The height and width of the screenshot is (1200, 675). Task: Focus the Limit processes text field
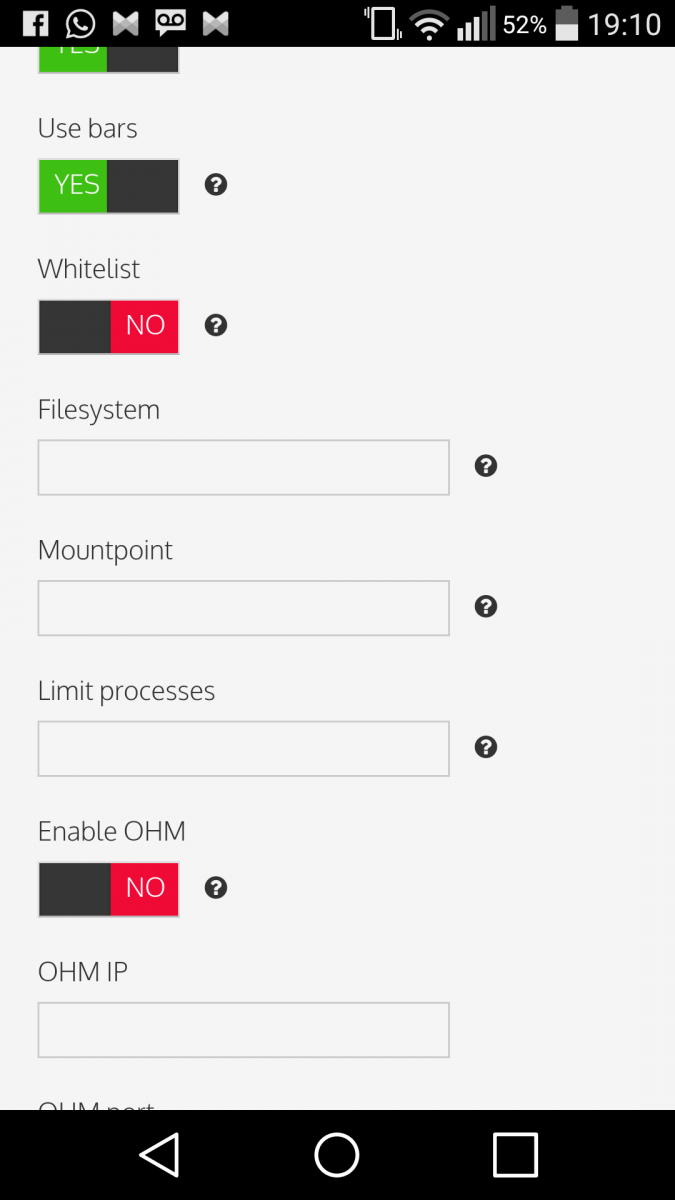click(244, 749)
